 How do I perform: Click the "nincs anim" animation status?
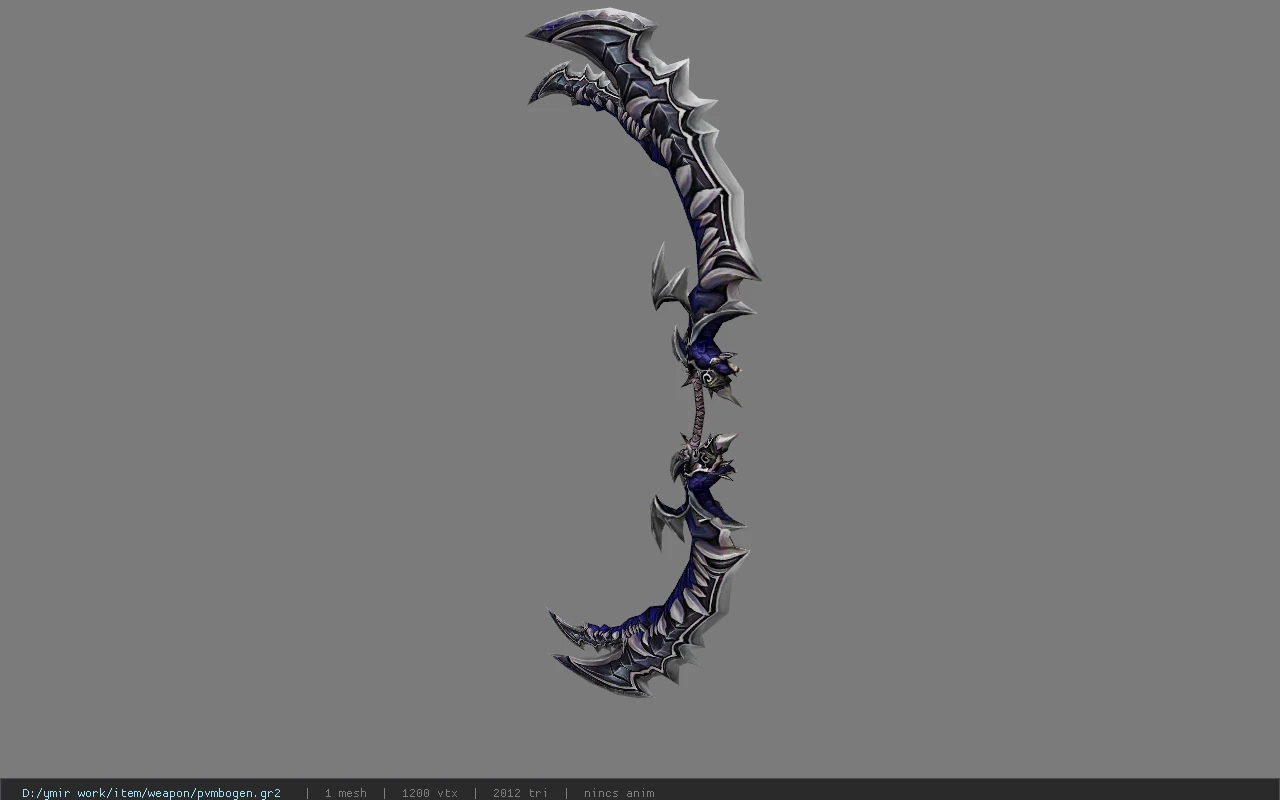pos(619,793)
